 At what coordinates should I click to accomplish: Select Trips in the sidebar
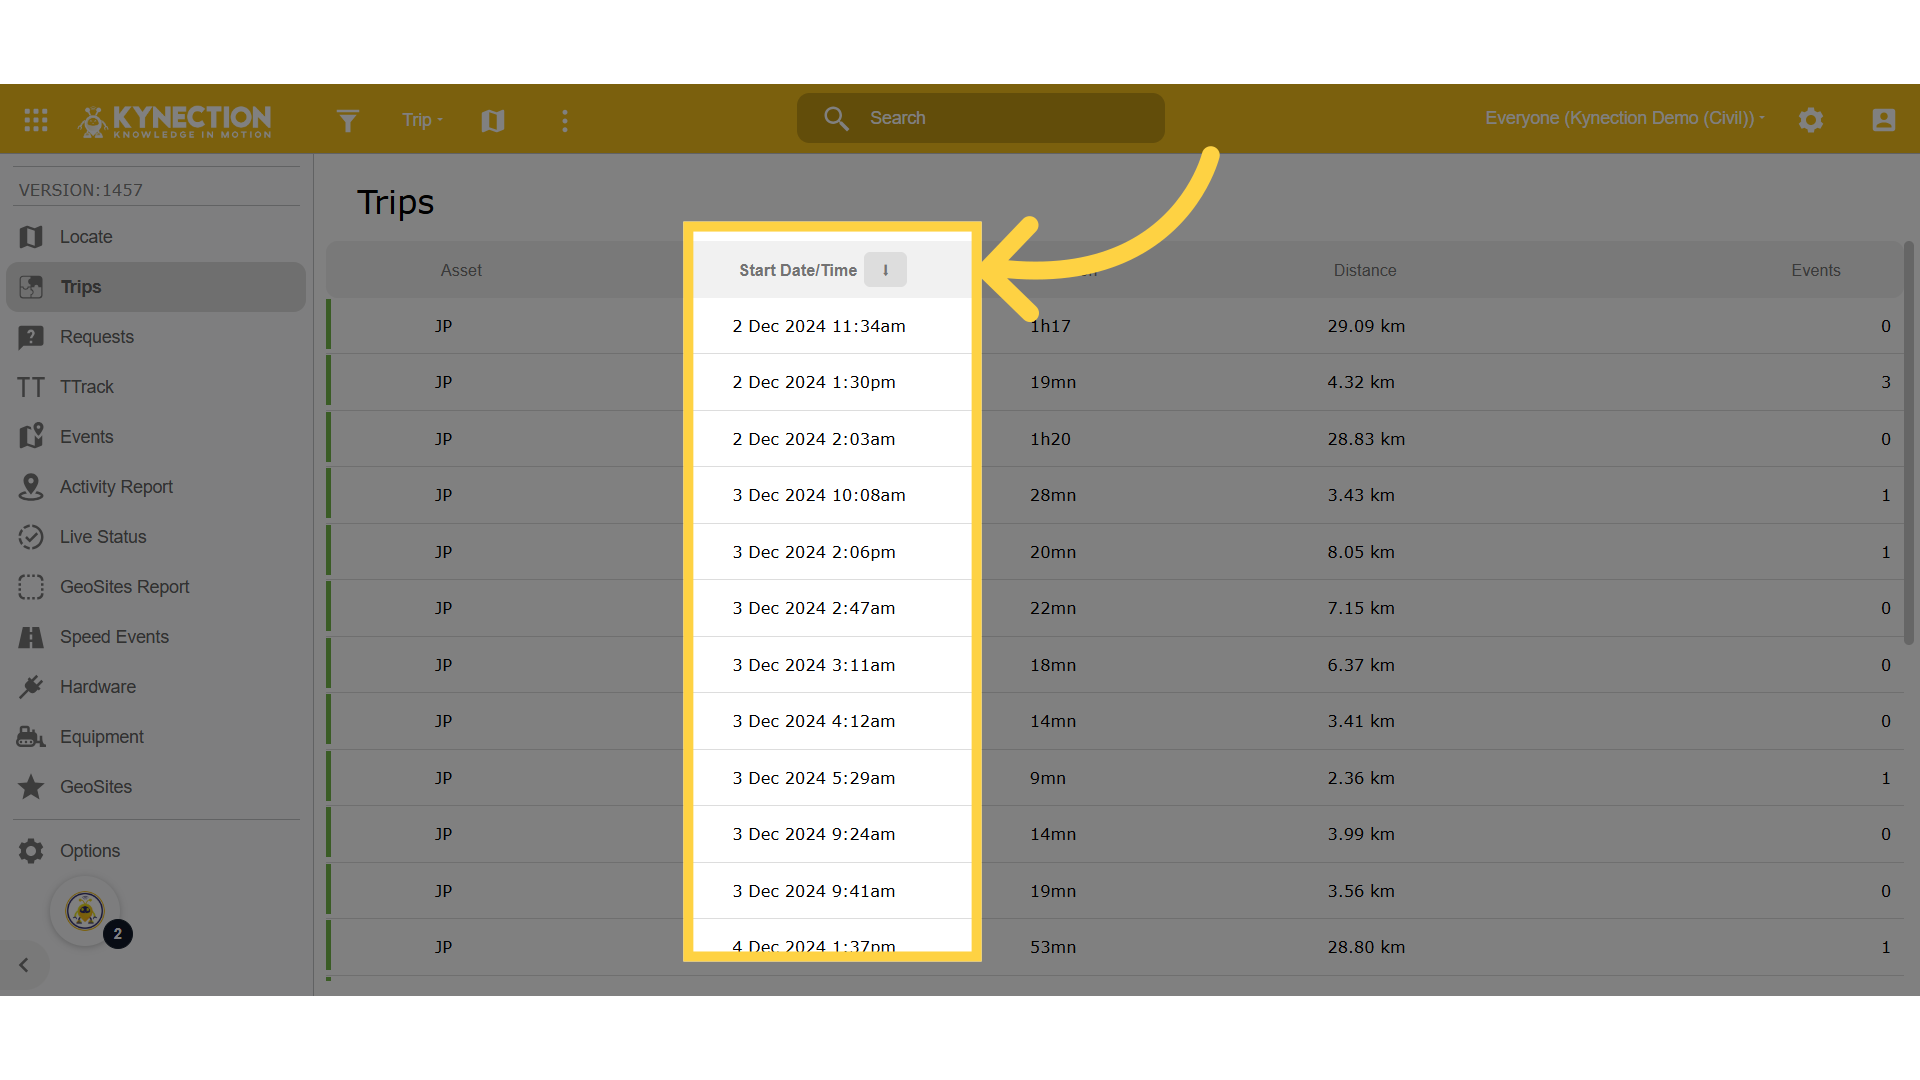pyautogui.click(x=156, y=287)
